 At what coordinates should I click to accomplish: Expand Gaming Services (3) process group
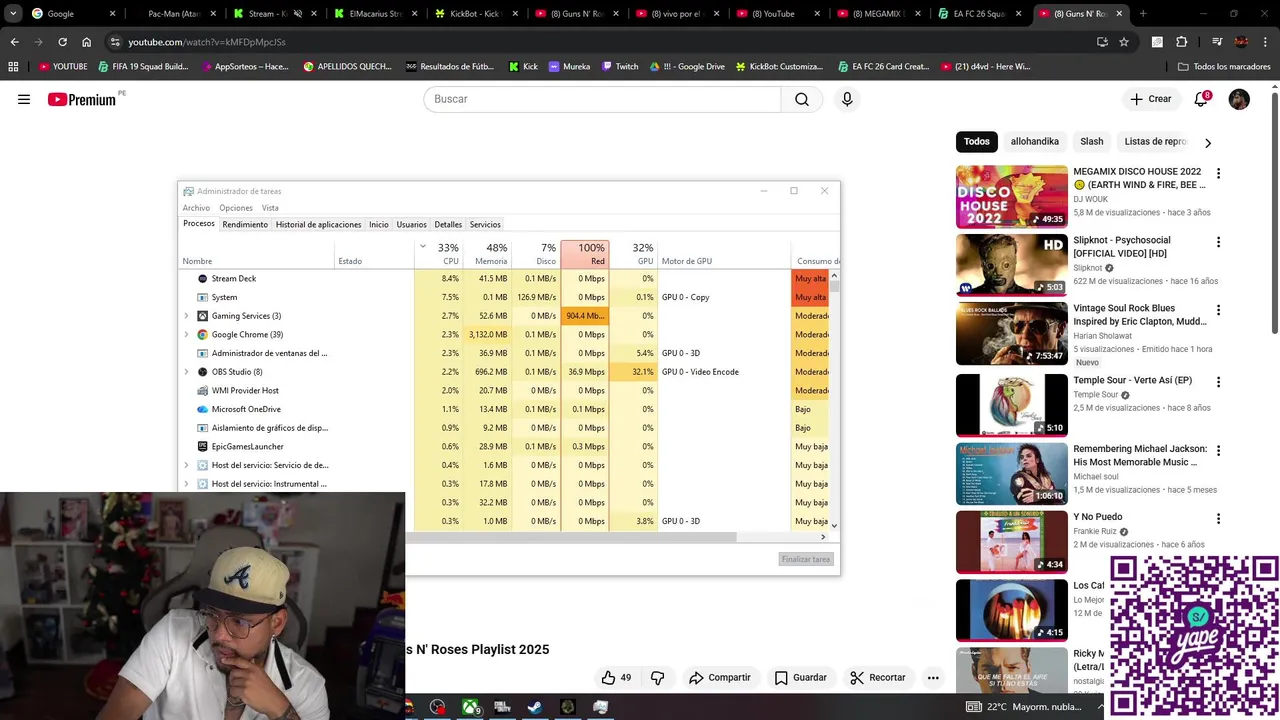[186, 316]
